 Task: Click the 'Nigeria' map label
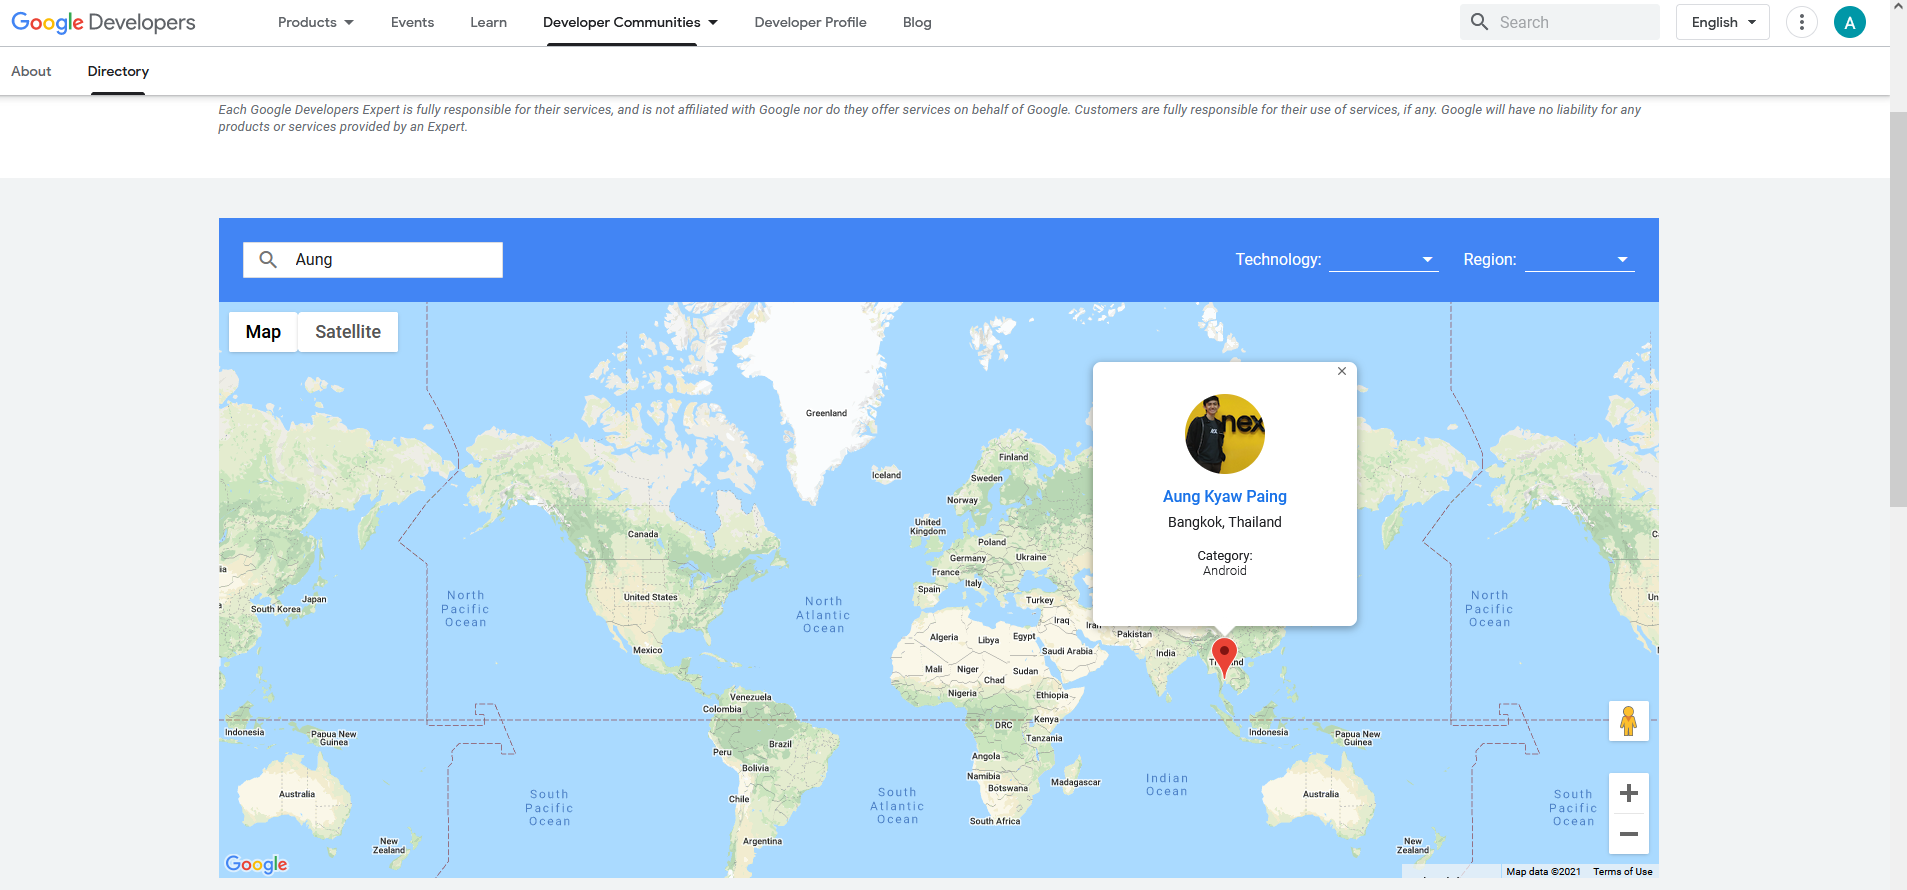tap(962, 693)
